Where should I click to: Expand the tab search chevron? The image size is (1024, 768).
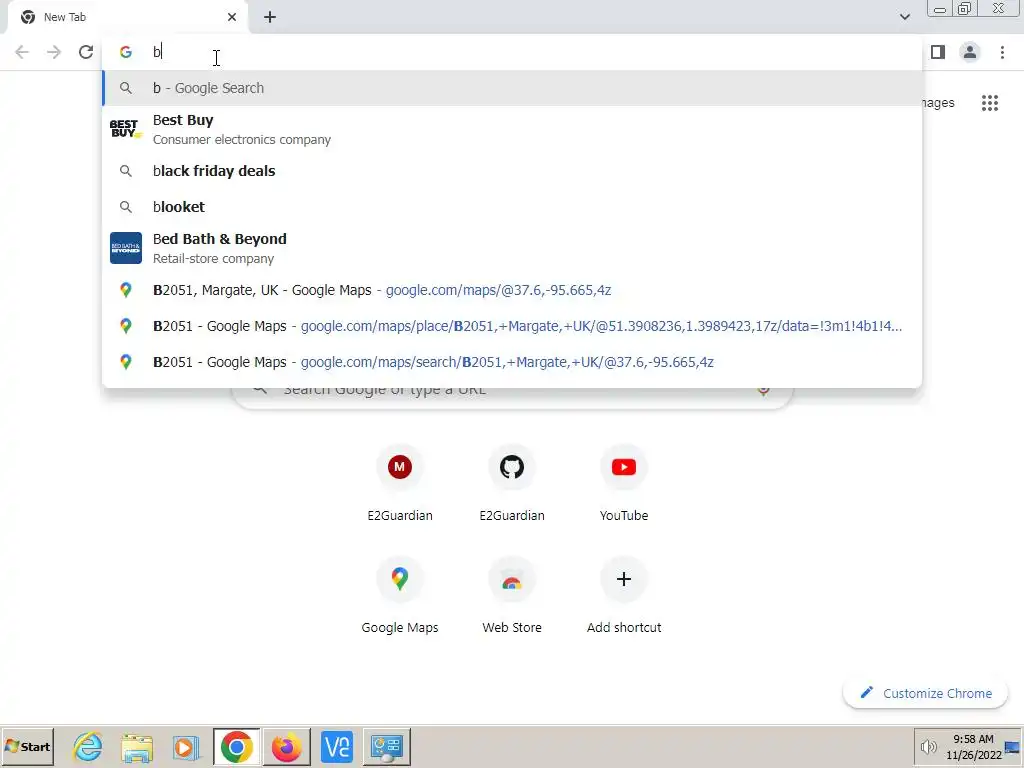904,17
